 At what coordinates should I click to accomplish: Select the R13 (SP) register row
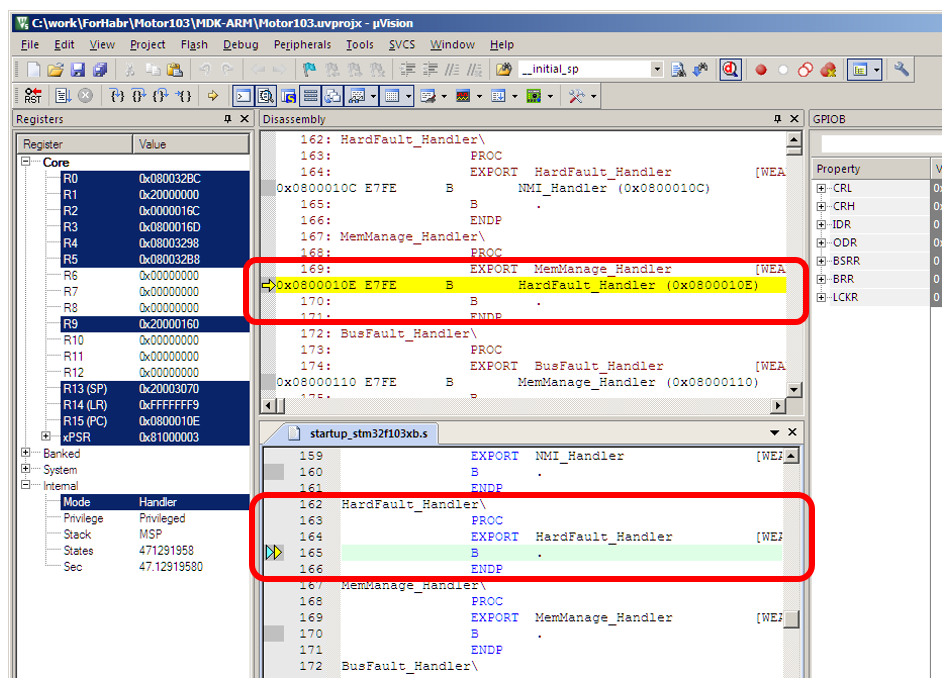click(155, 389)
